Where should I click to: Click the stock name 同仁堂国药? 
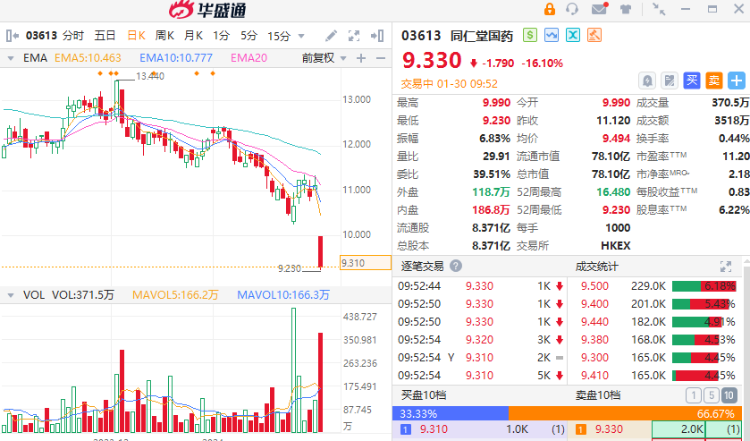click(x=481, y=35)
